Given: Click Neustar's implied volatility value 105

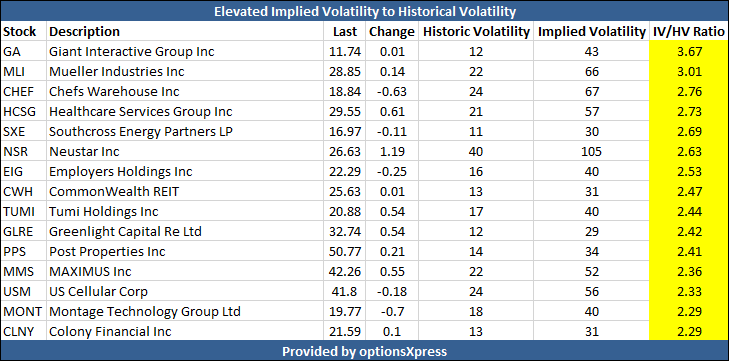Looking at the screenshot, I should tap(591, 151).
